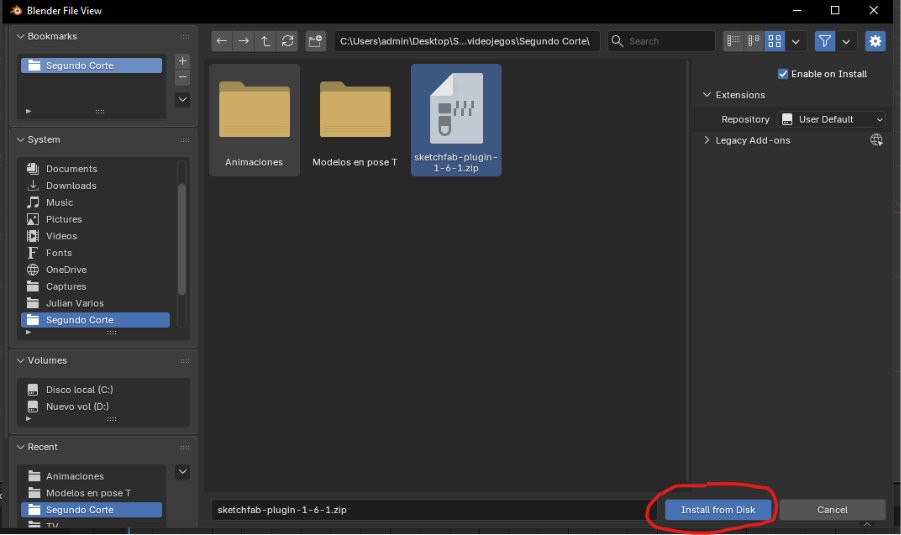Open display settings dropdown arrow

click(x=796, y=41)
